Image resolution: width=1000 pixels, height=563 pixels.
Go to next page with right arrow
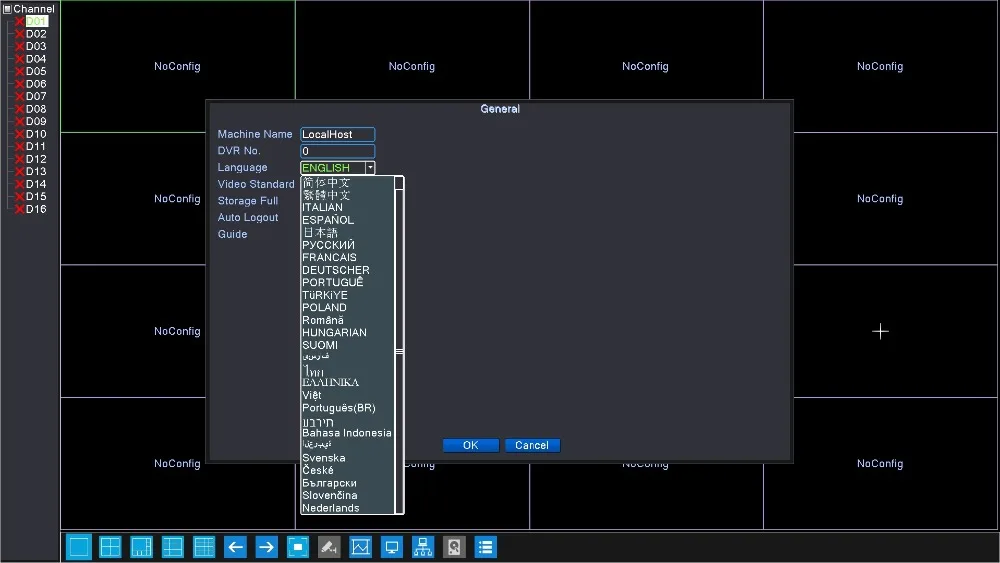point(267,547)
